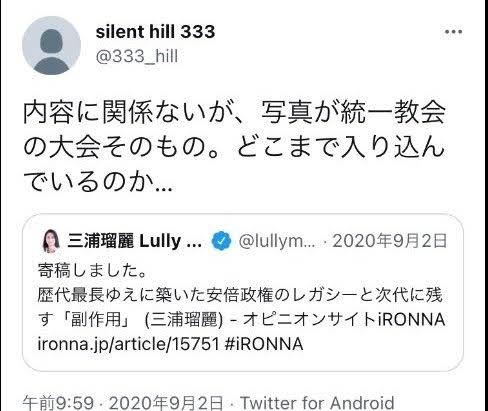488x411 pixels.
Task: Click the blue verified badge icon
Action: 221,241
